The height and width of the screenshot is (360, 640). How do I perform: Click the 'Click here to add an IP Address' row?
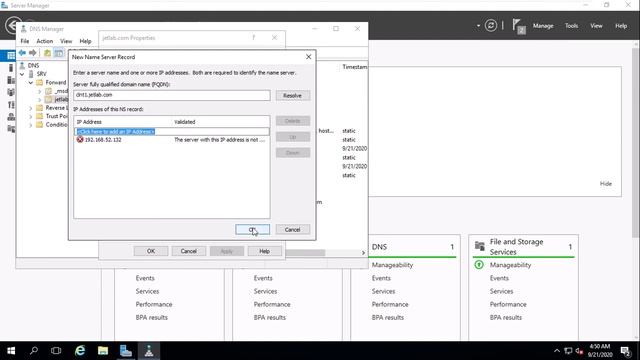click(172, 131)
